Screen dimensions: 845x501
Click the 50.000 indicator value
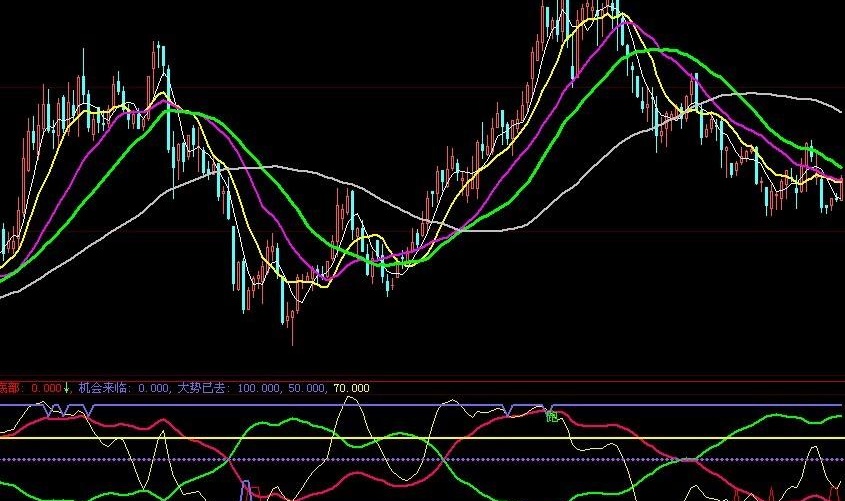click(x=306, y=388)
